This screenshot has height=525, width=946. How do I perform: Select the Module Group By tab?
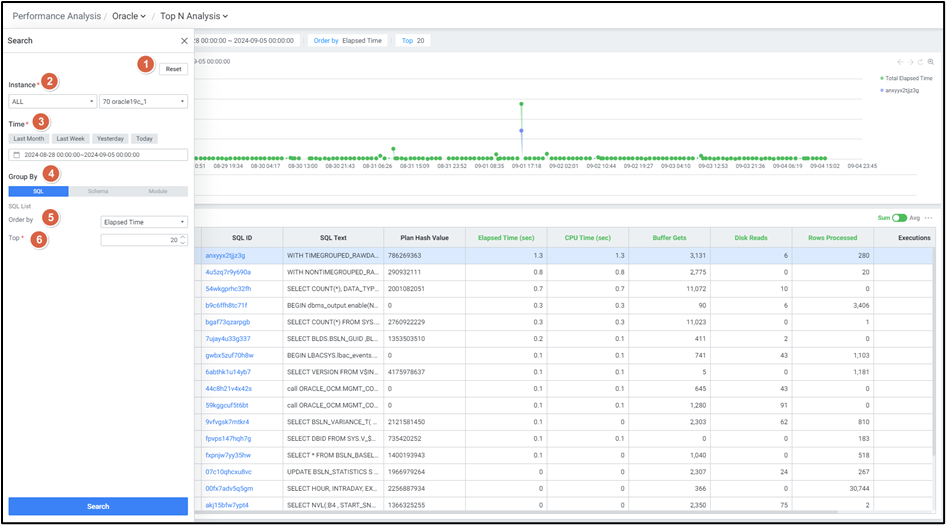pos(158,191)
